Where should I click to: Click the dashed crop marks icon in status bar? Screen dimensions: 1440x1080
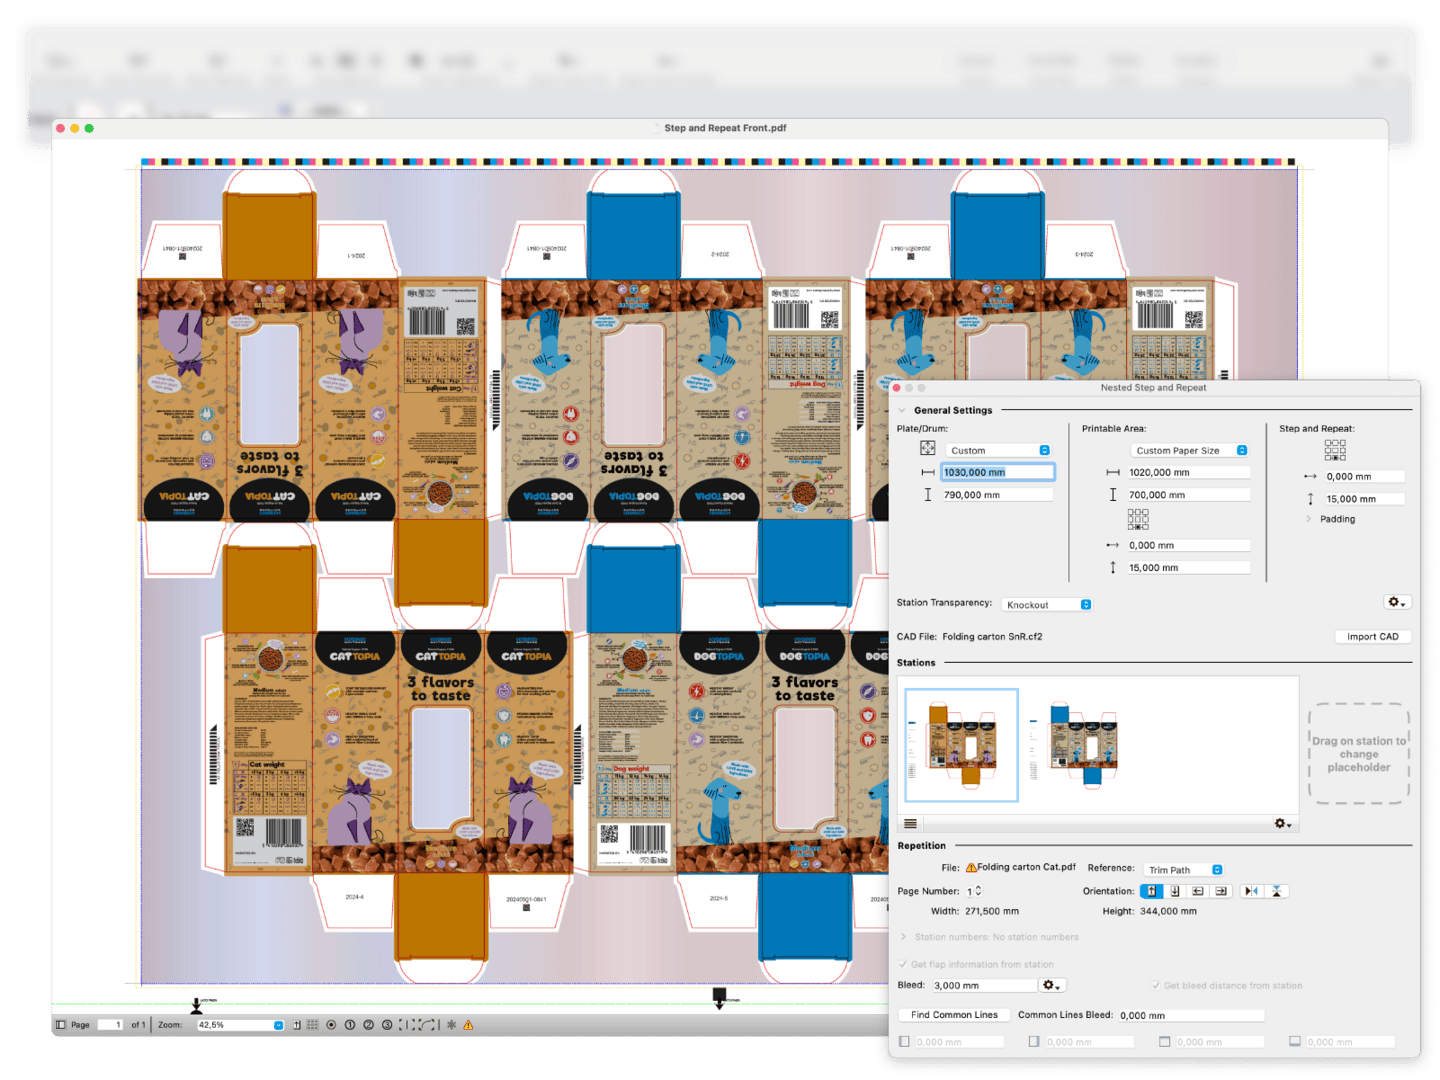(408, 1025)
